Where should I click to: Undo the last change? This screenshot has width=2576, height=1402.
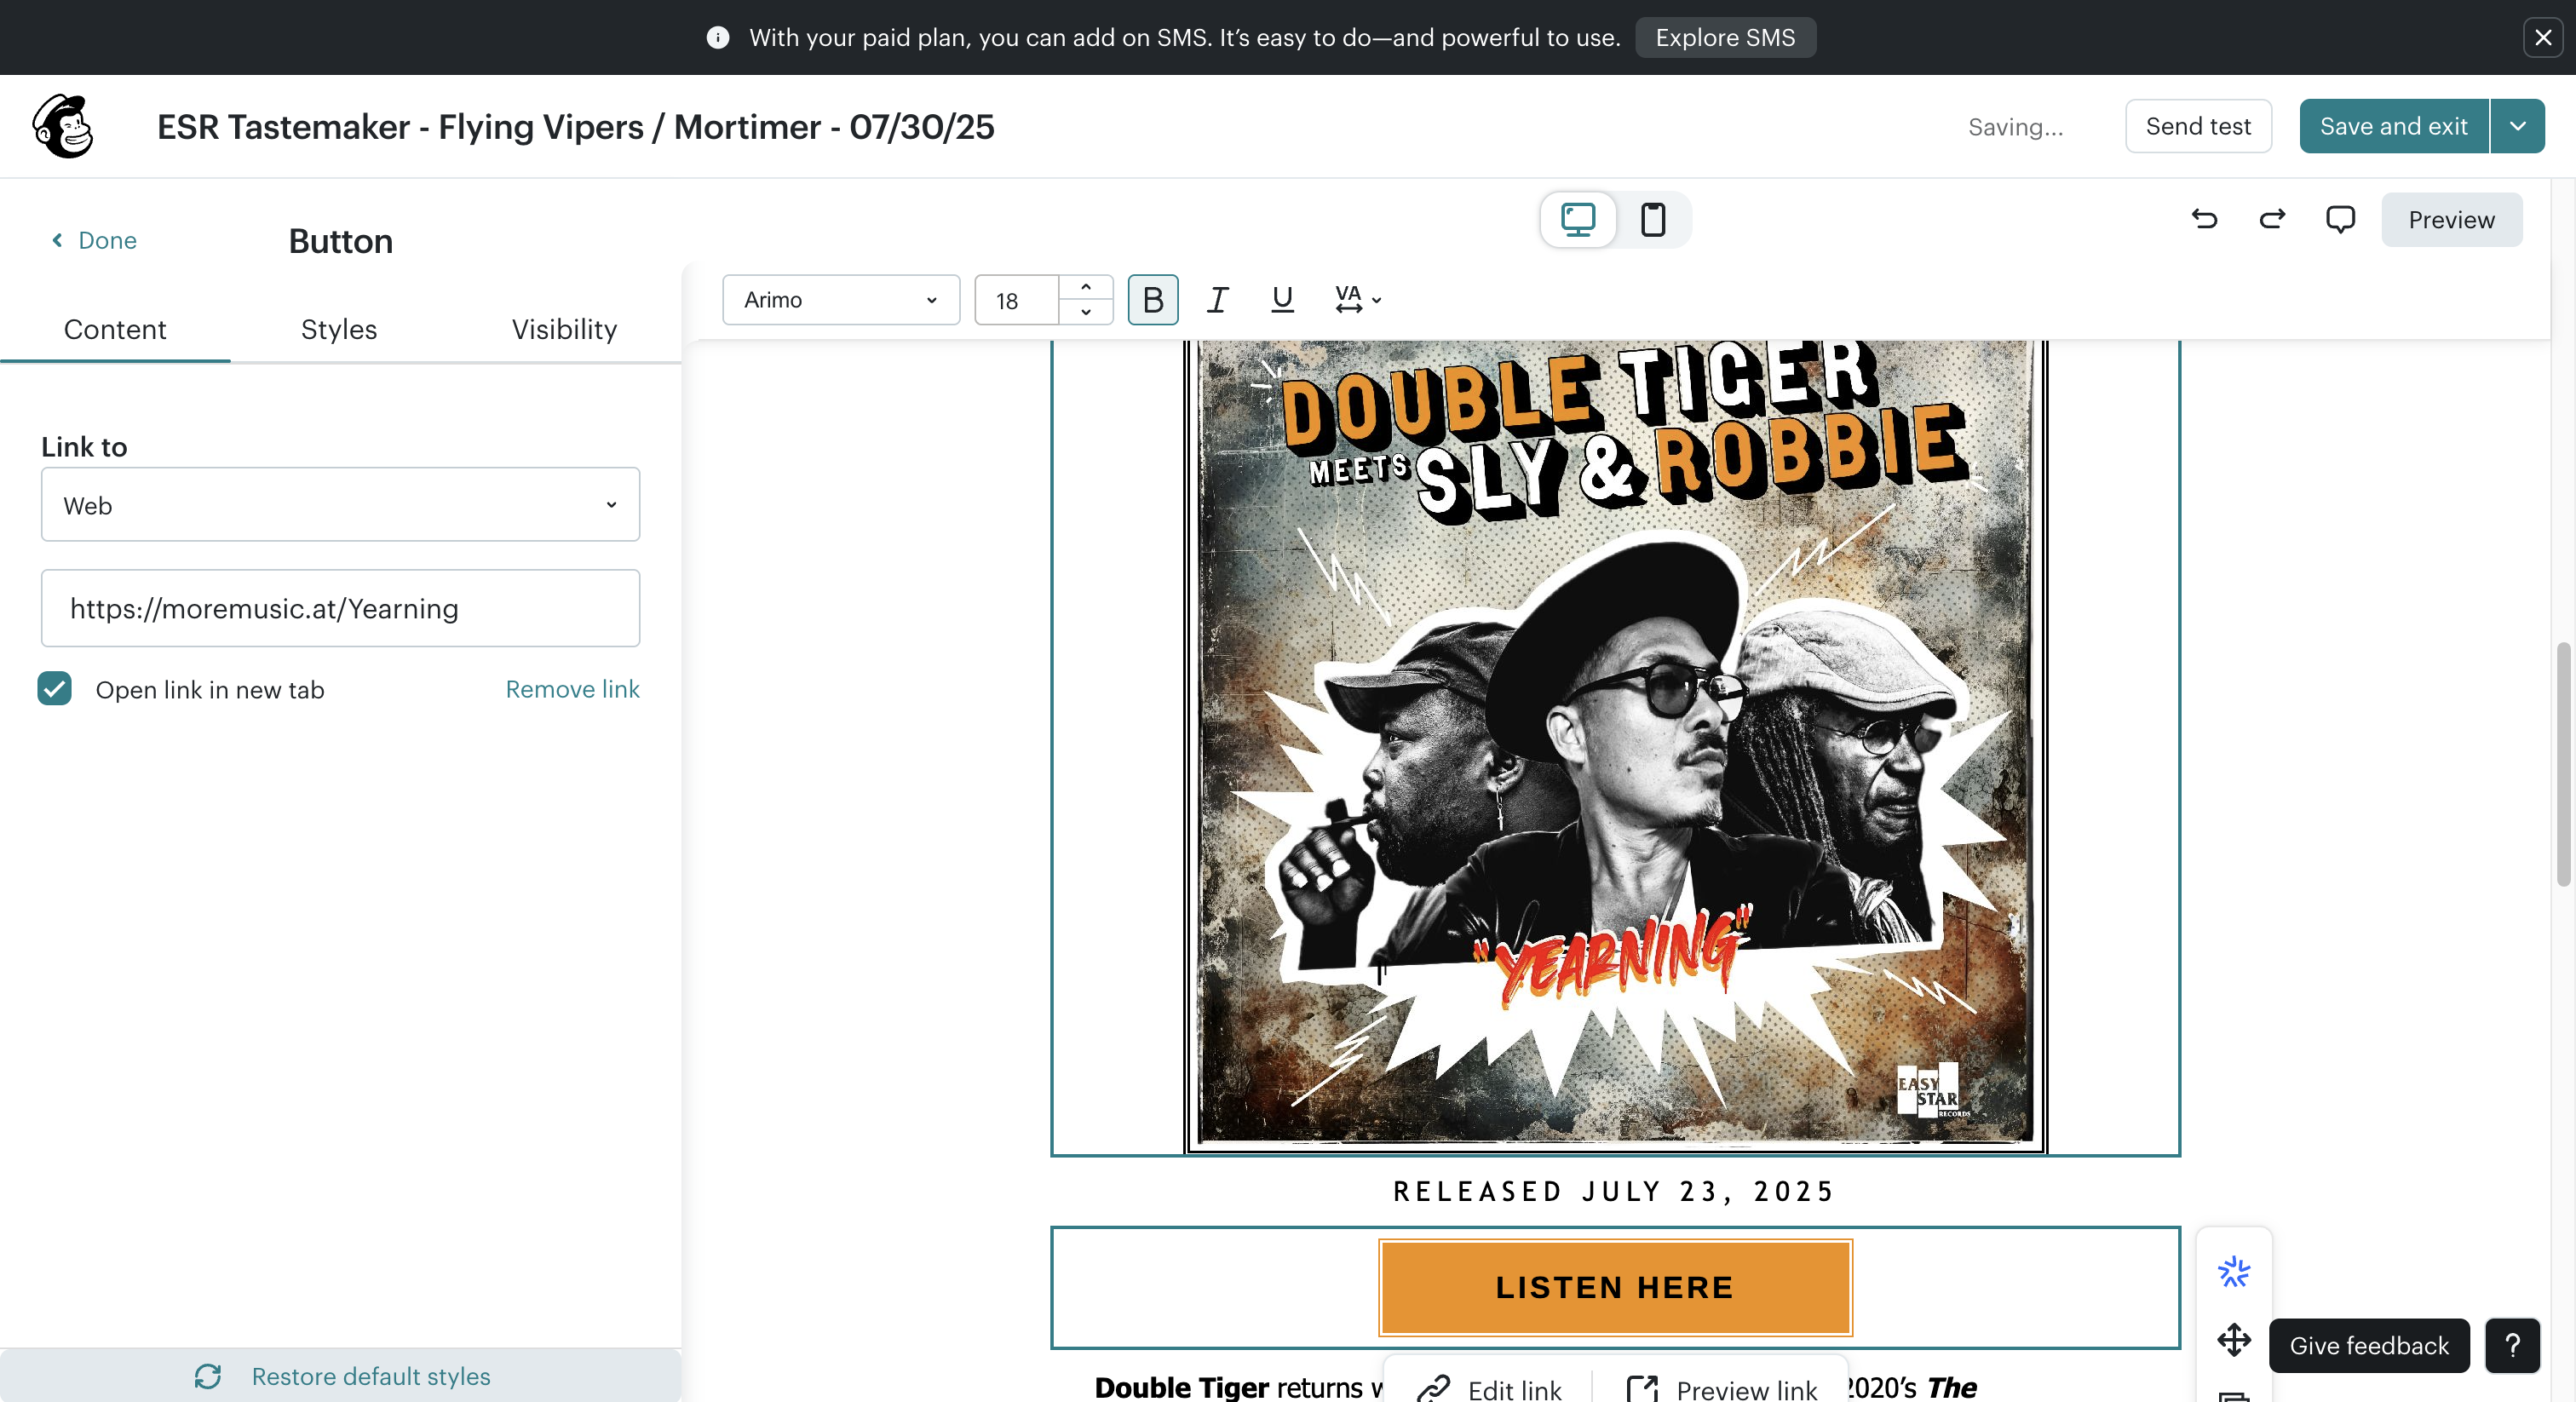pos(2204,219)
